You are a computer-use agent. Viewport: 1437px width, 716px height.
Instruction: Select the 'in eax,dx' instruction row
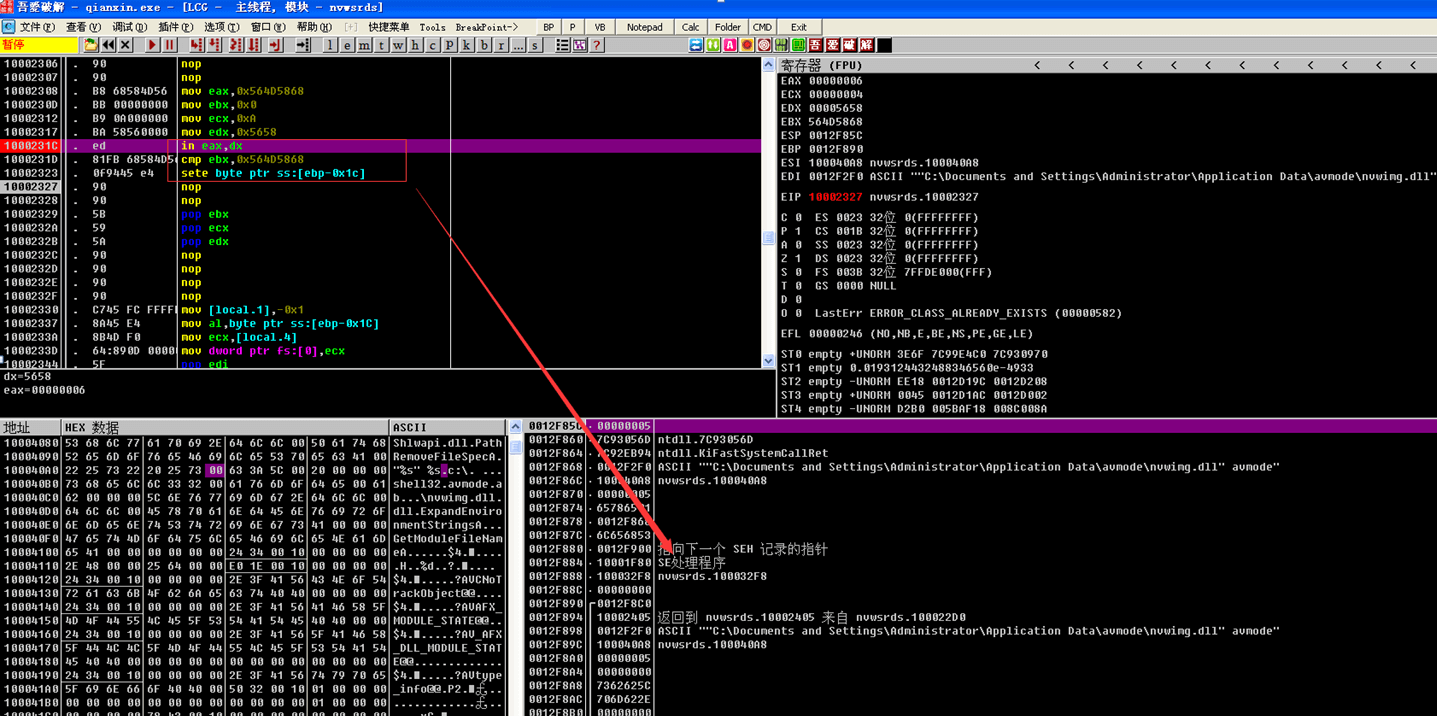pyautogui.click(x=380, y=146)
